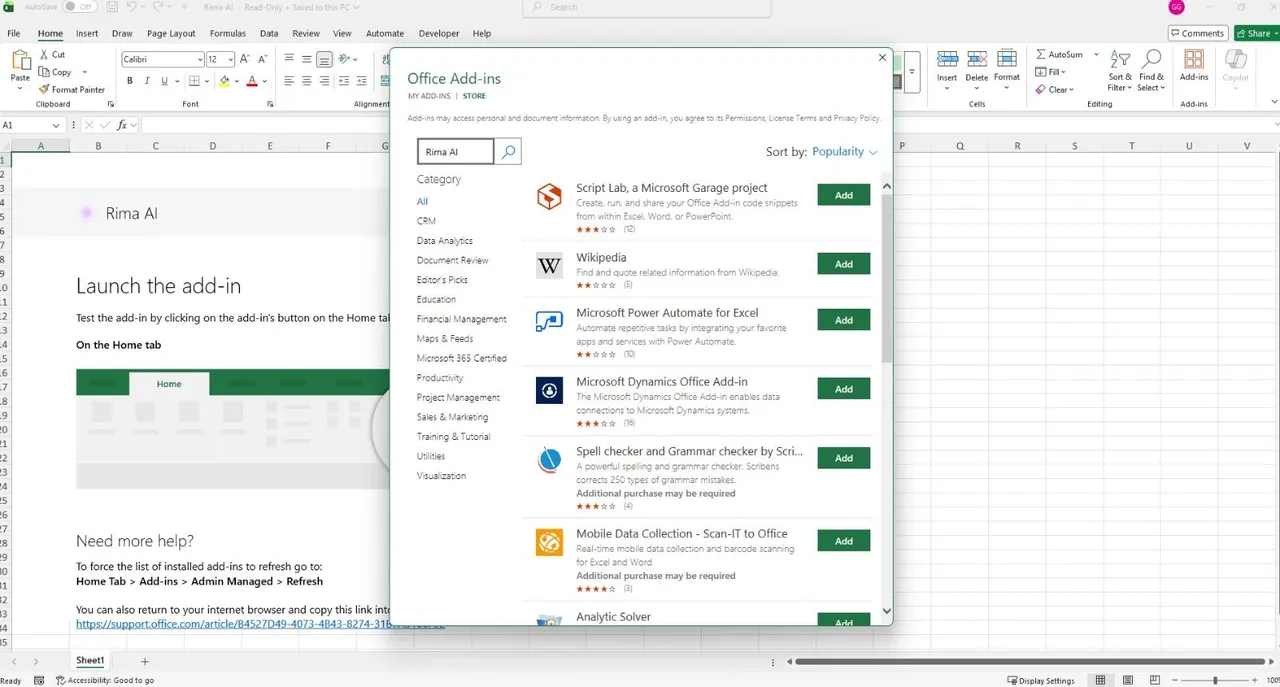Switch to the Developer tab

tap(439, 33)
